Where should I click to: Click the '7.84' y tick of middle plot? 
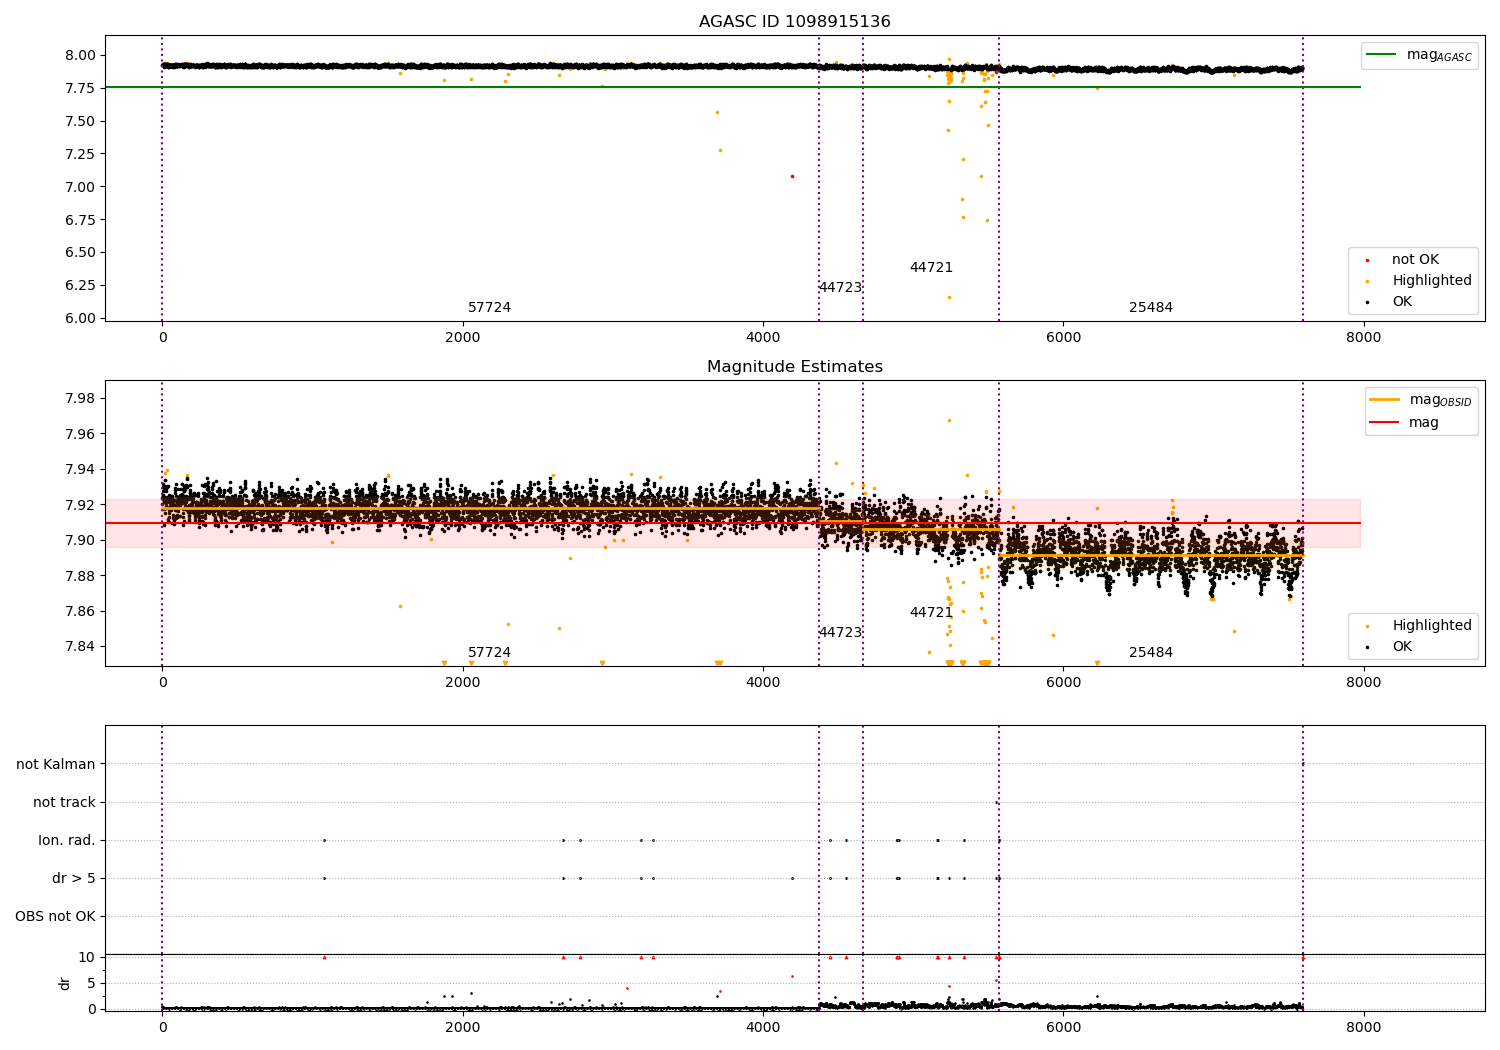[81, 647]
